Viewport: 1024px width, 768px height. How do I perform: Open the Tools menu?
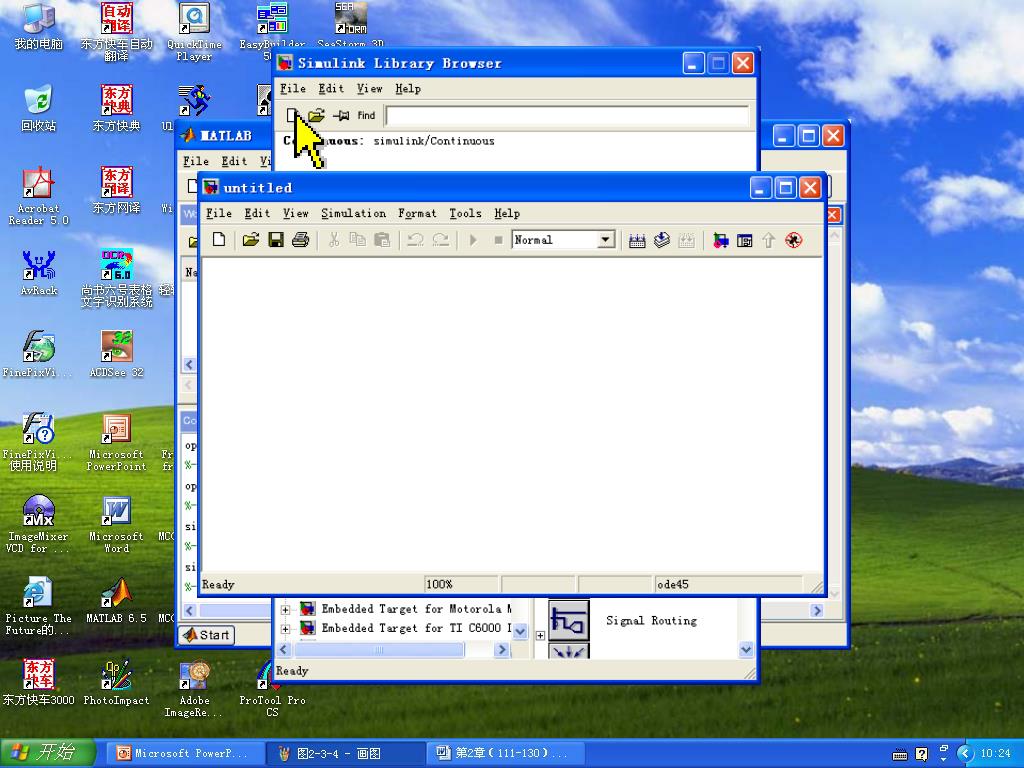(465, 213)
